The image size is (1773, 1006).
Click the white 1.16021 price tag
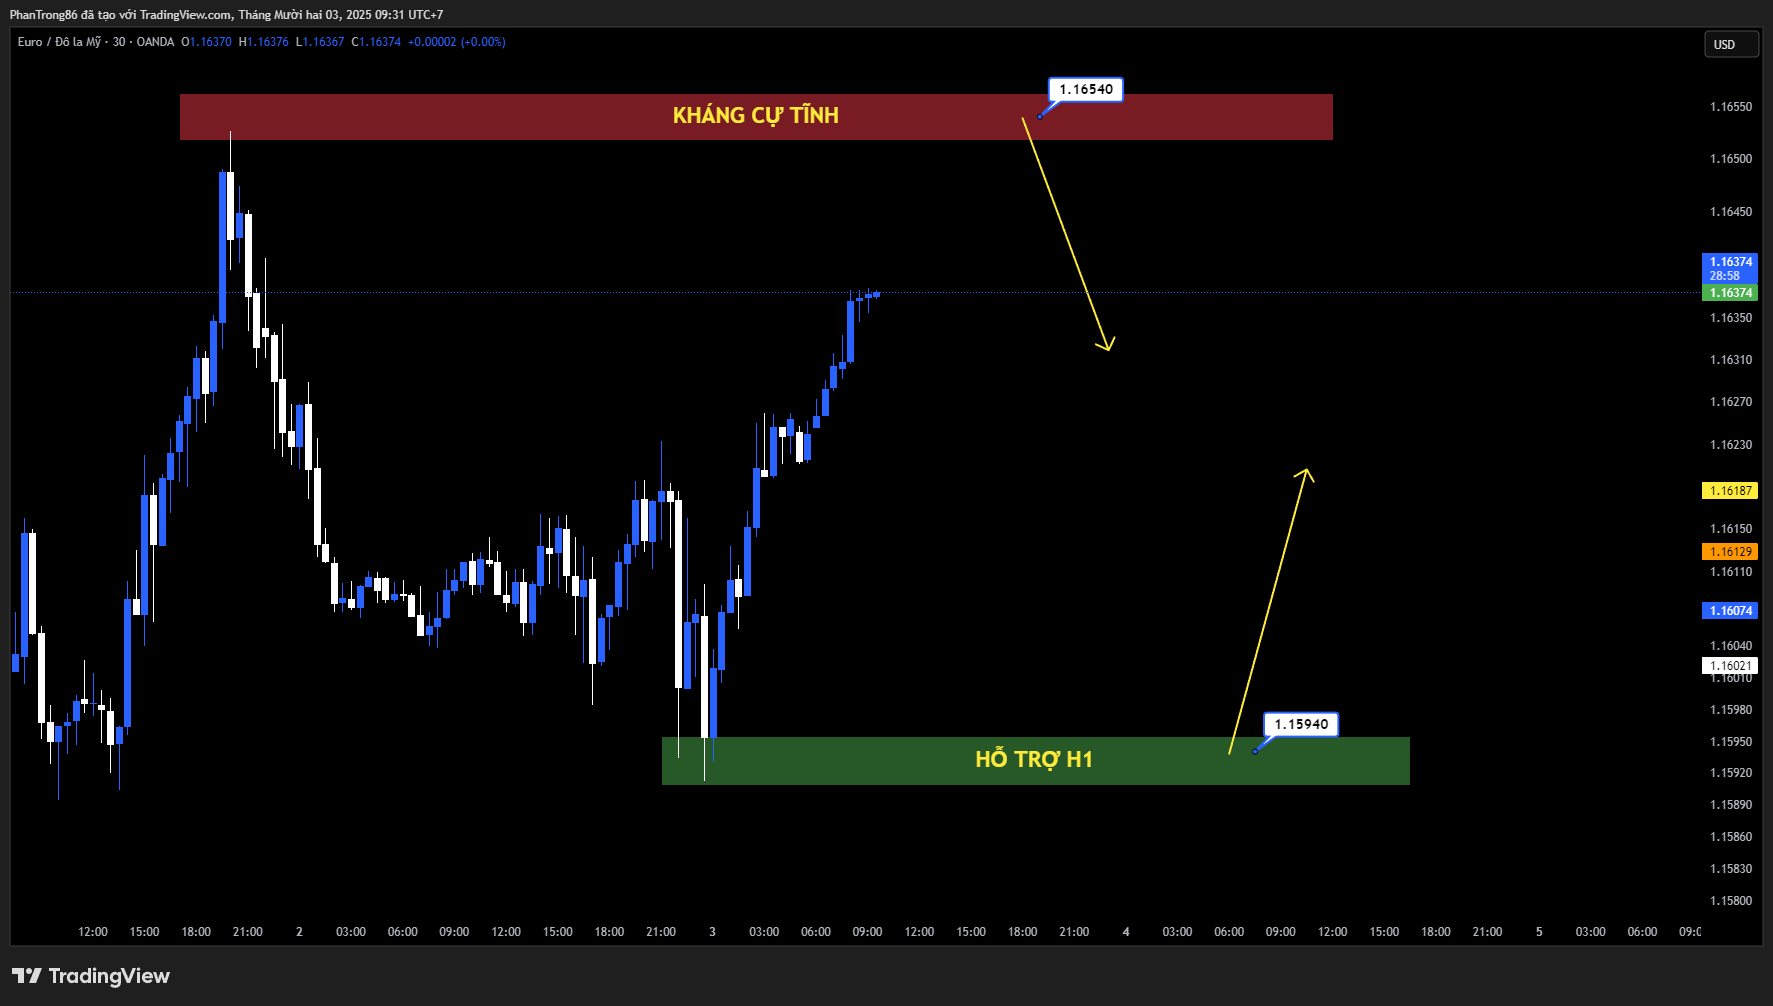(x=1730, y=666)
